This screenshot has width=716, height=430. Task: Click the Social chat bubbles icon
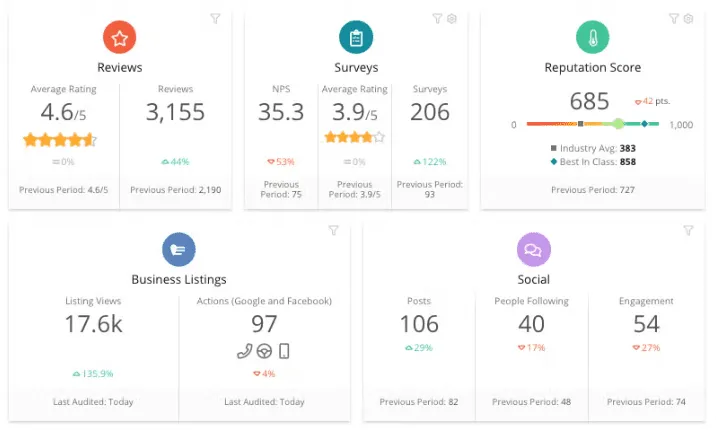(533, 250)
